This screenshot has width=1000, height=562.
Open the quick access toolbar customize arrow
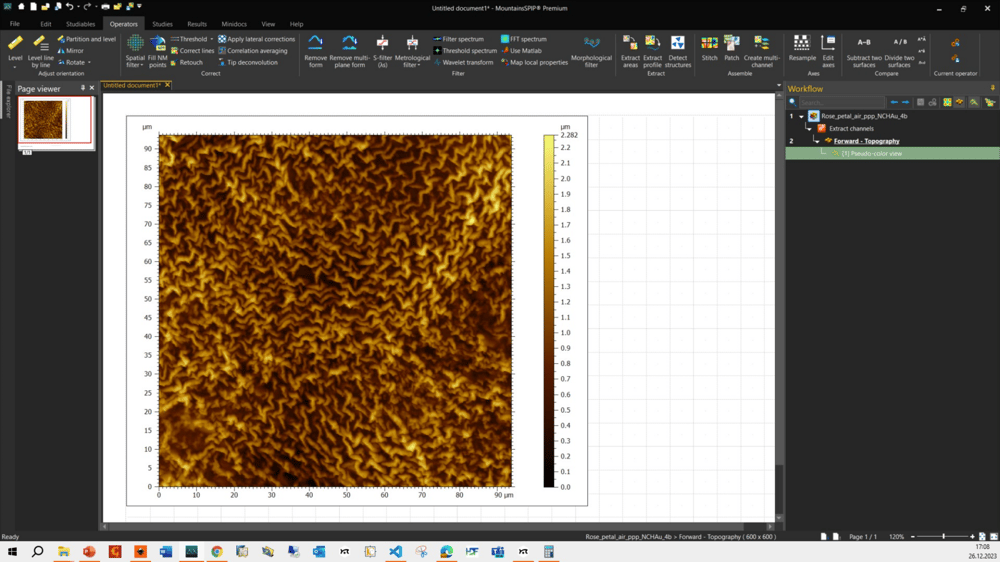pos(140,6)
